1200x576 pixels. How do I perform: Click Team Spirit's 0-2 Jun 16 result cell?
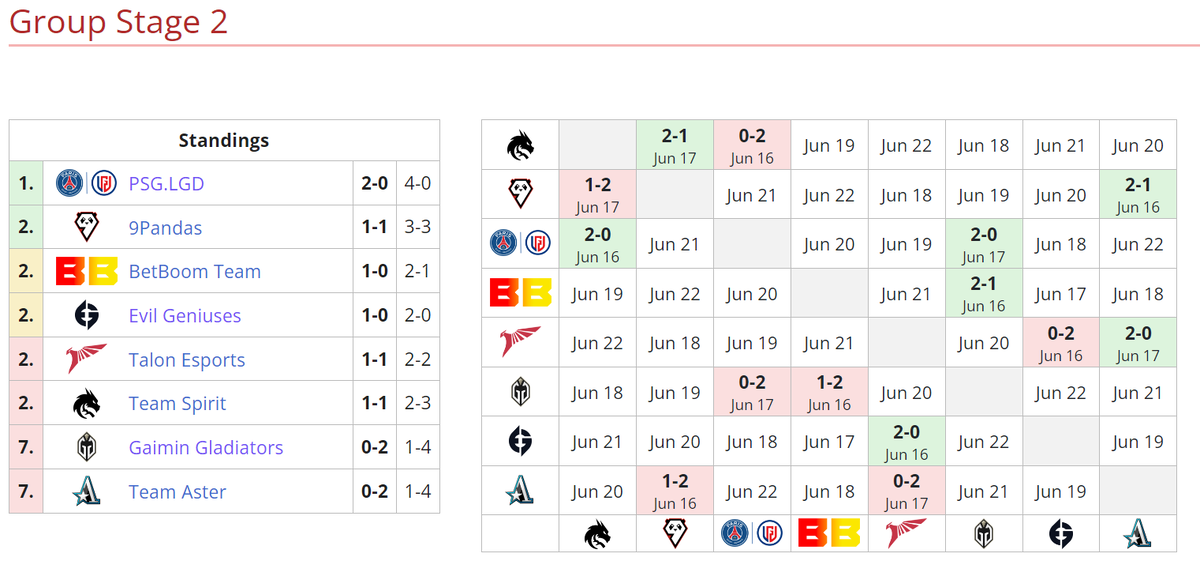click(x=752, y=145)
